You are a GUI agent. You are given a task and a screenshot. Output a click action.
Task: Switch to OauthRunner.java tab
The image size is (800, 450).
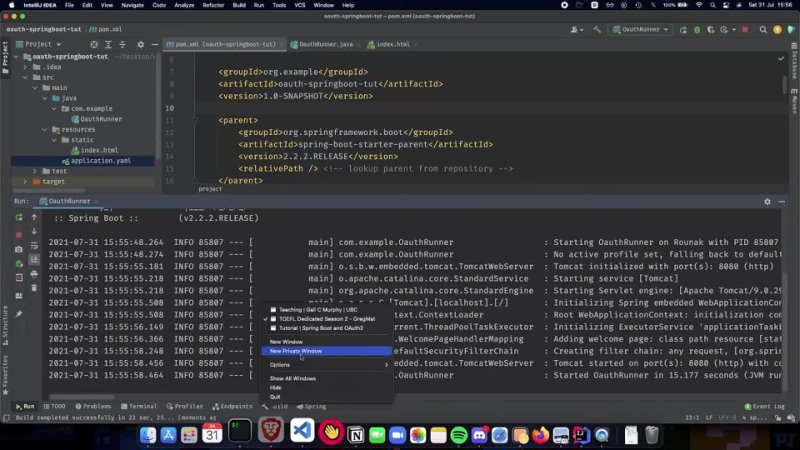[325, 44]
